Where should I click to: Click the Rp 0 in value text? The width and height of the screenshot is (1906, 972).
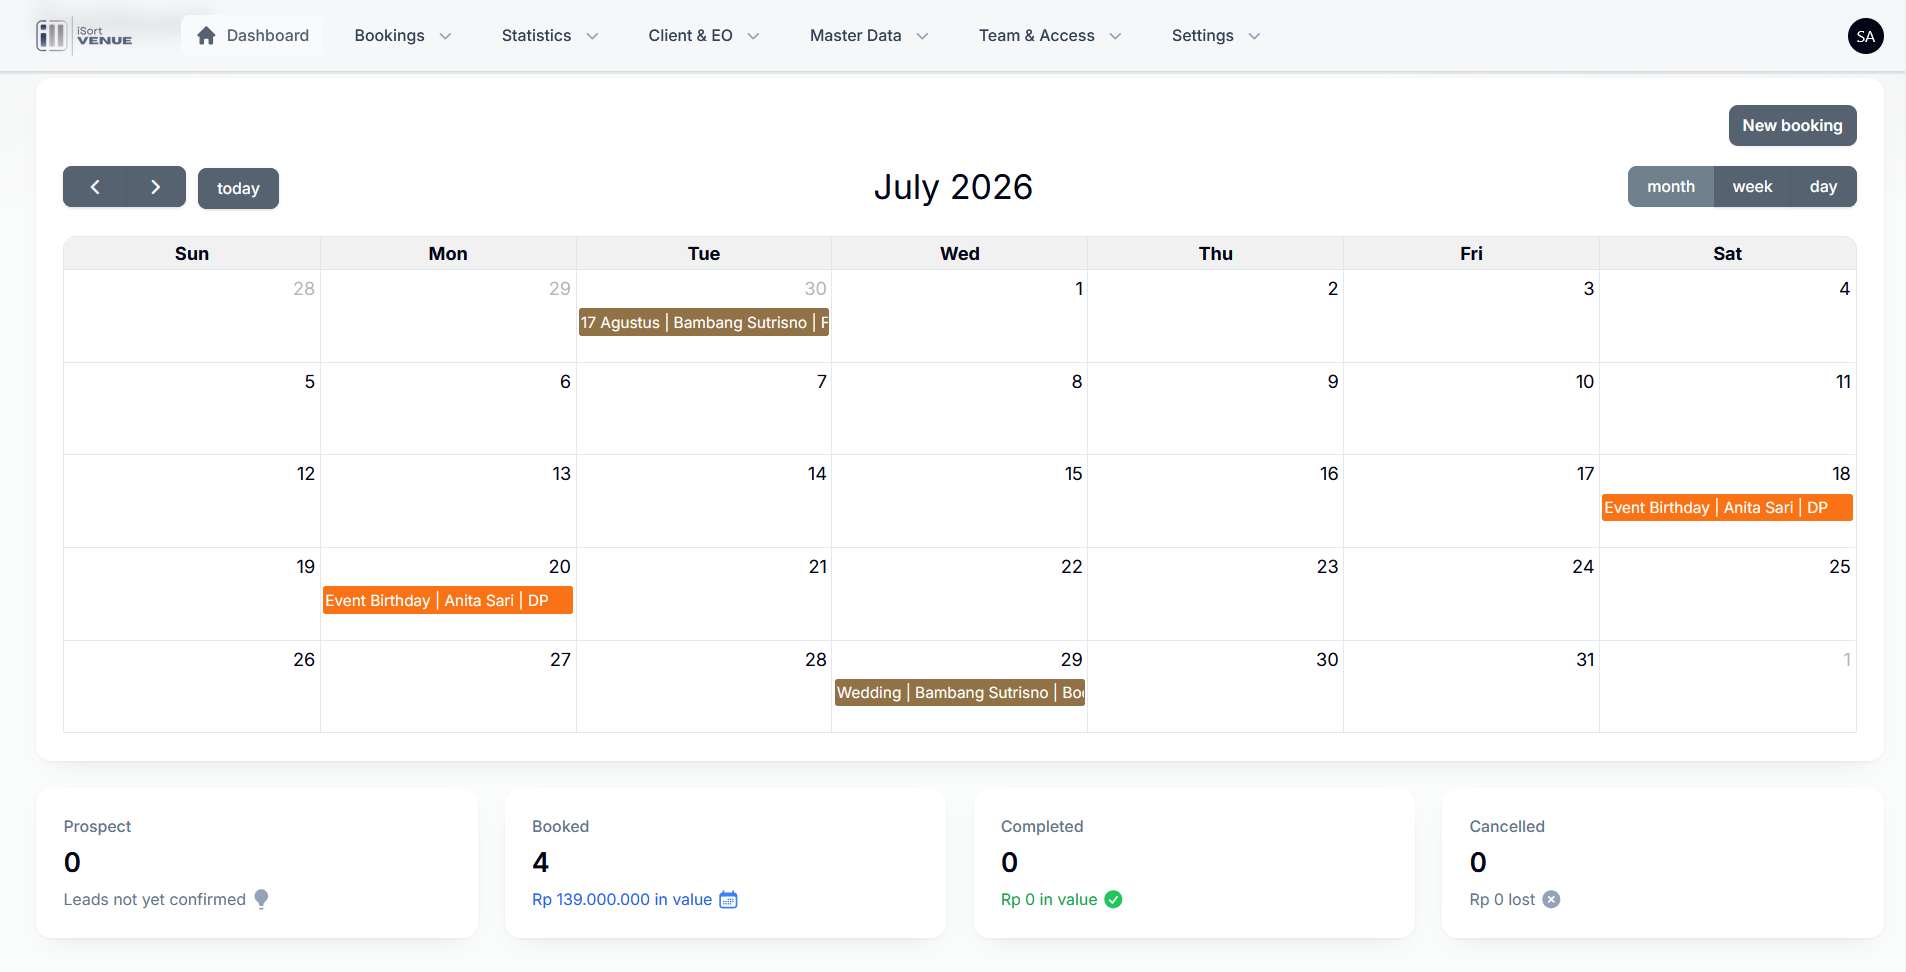pyautogui.click(x=1049, y=899)
